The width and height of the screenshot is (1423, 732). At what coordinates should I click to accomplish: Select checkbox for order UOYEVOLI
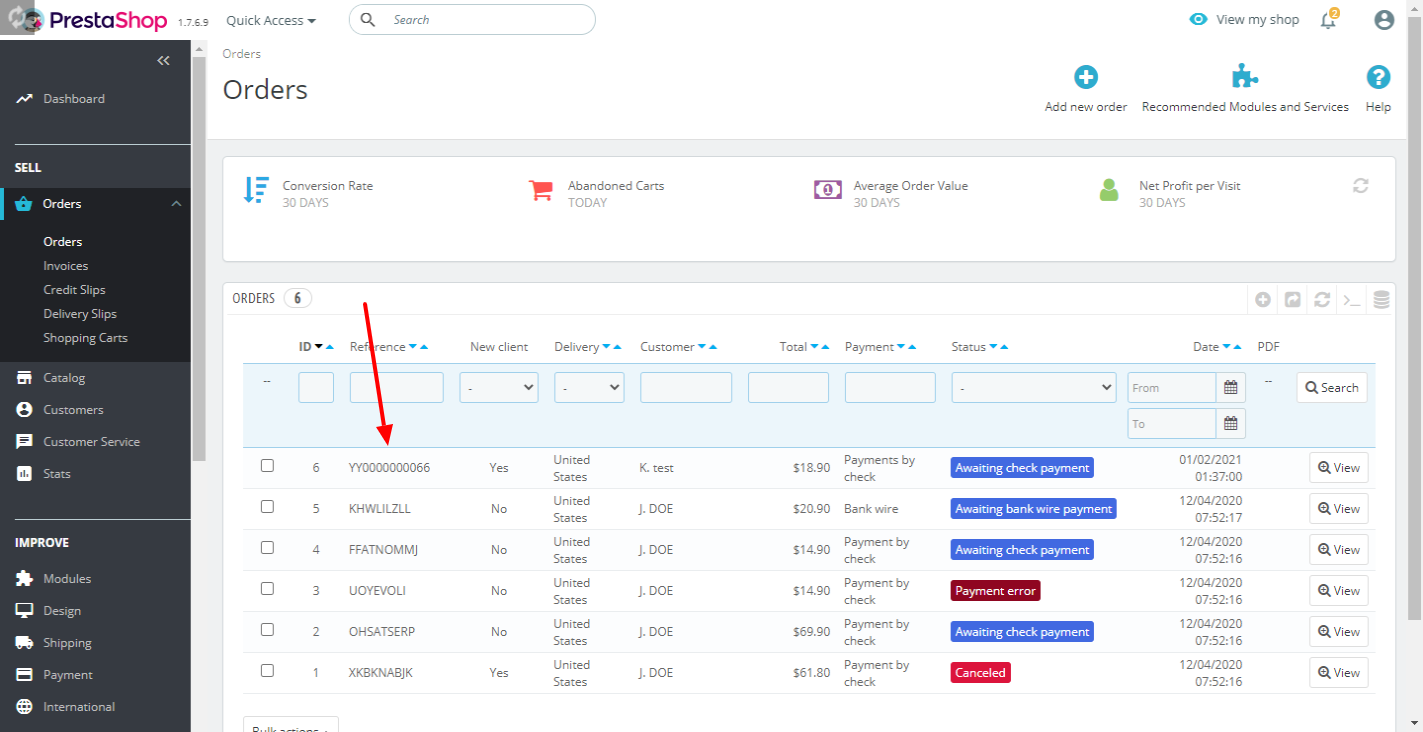(x=267, y=589)
